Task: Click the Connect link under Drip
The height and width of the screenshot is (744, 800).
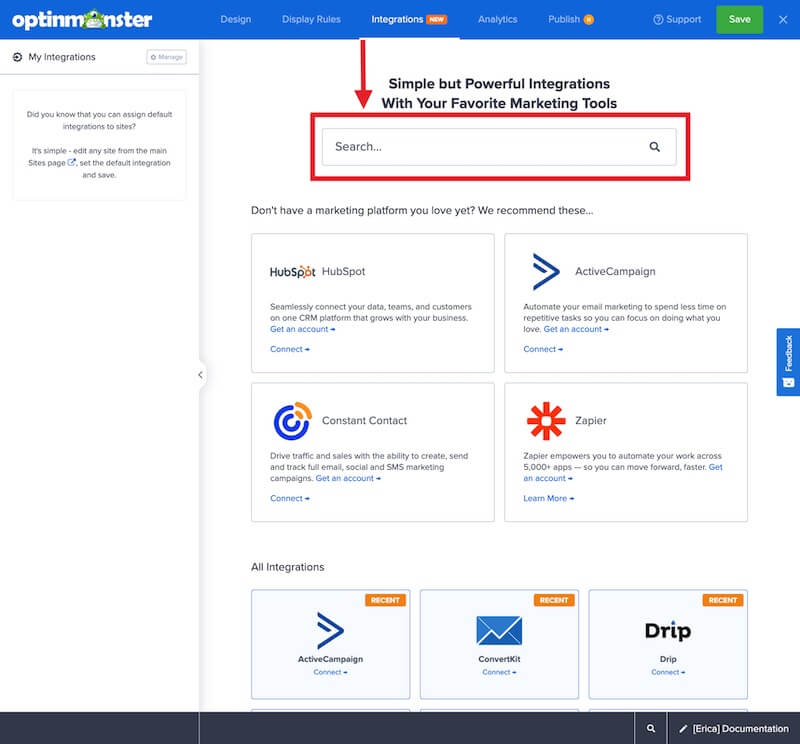Action: tap(667, 672)
